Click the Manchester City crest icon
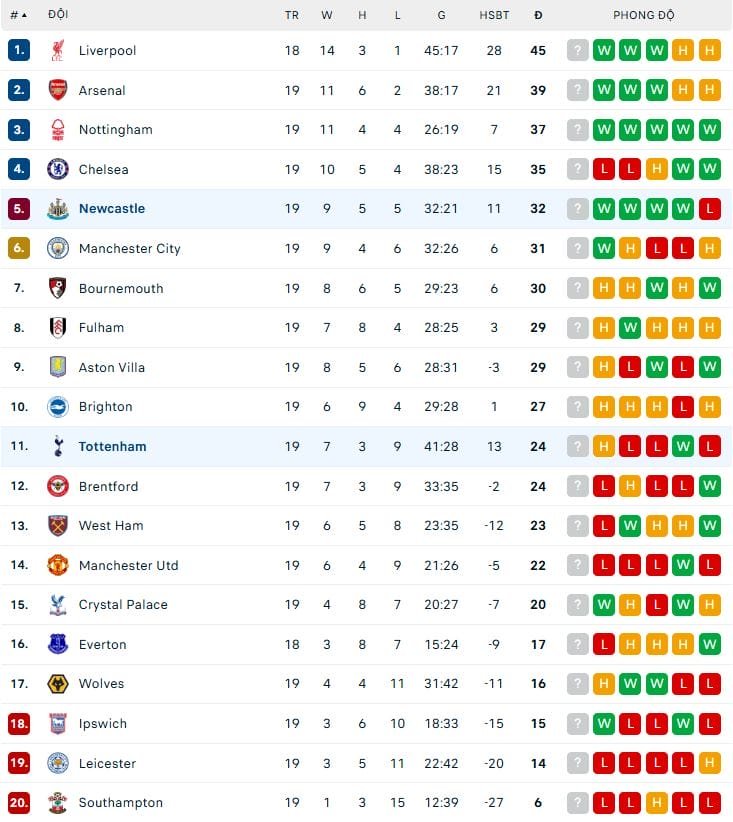The width and height of the screenshot is (733, 822). coord(58,248)
